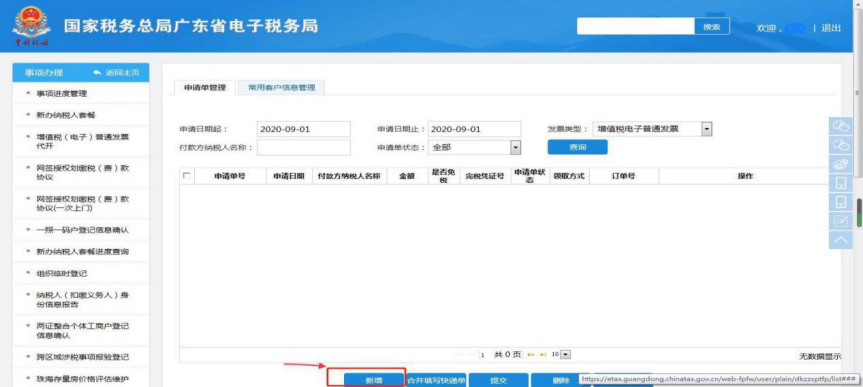The width and height of the screenshot is (863, 387).
Task: Click the 返回主页 return arrow icon
Action: [97, 73]
